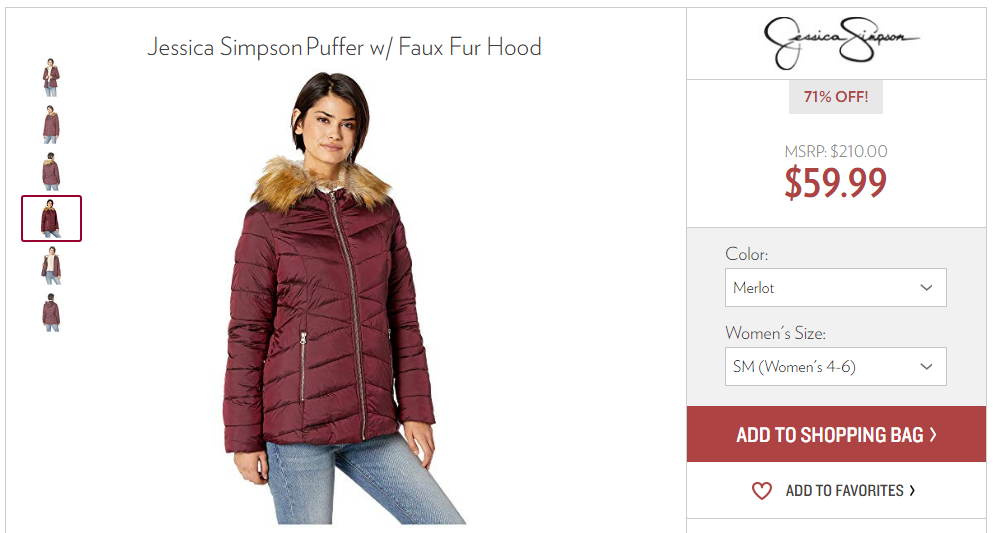Select the first thumbnail with the open jacket front view
The image size is (993, 533).
[x=51, y=77]
